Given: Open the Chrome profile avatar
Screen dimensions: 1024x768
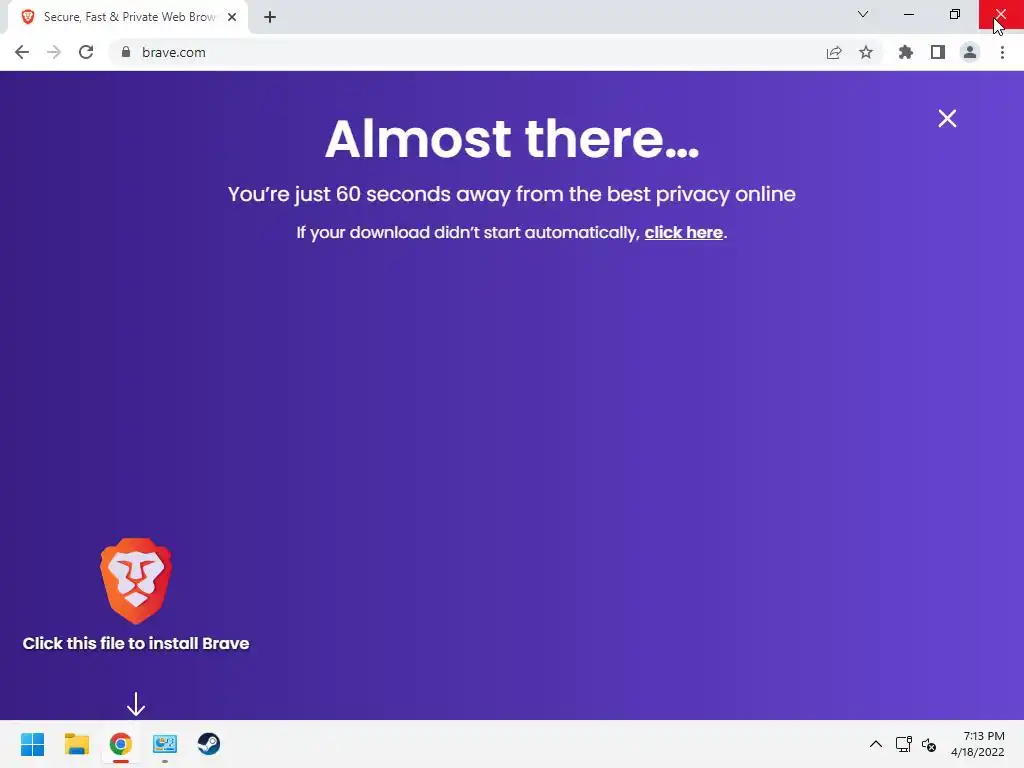Looking at the screenshot, I should [x=970, y=52].
